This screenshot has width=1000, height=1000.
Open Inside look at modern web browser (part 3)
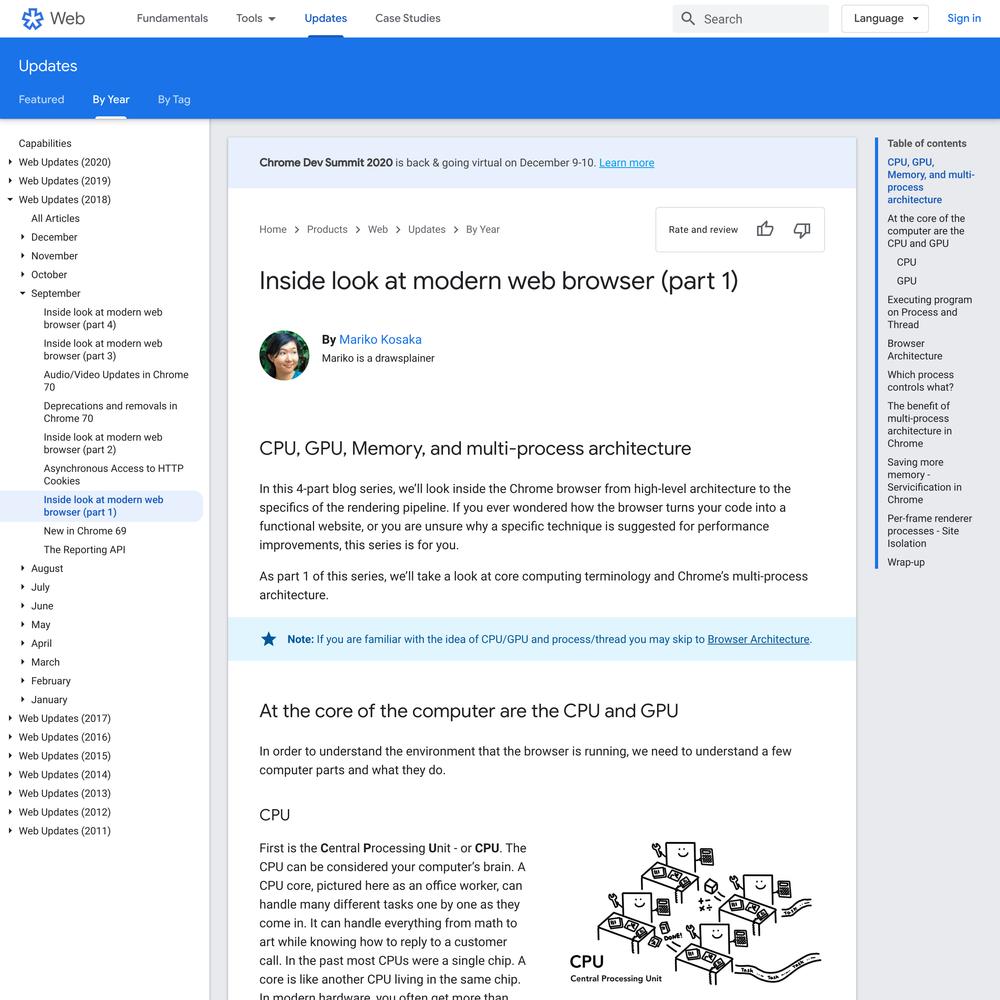pos(103,349)
